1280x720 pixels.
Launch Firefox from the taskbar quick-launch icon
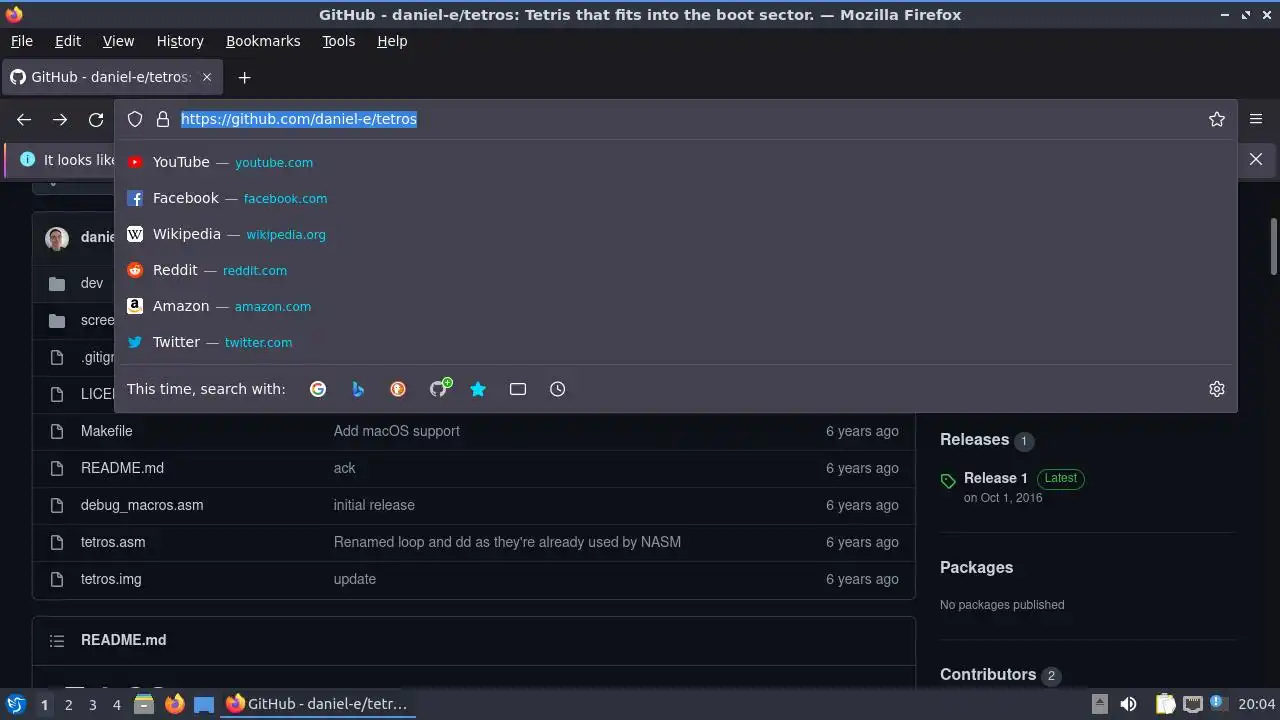tap(174, 704)
